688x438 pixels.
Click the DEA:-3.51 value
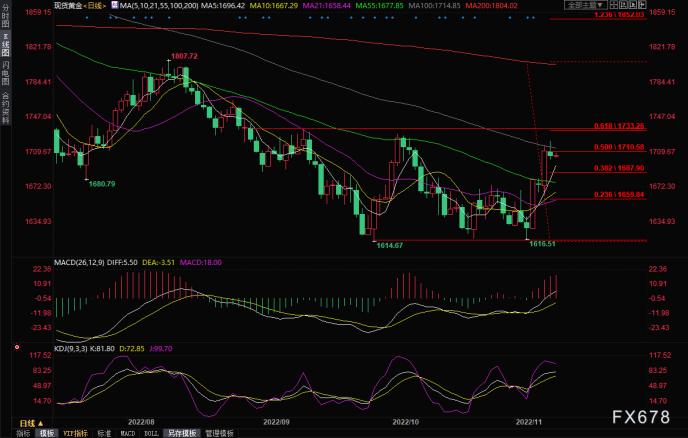coord(158,262)
